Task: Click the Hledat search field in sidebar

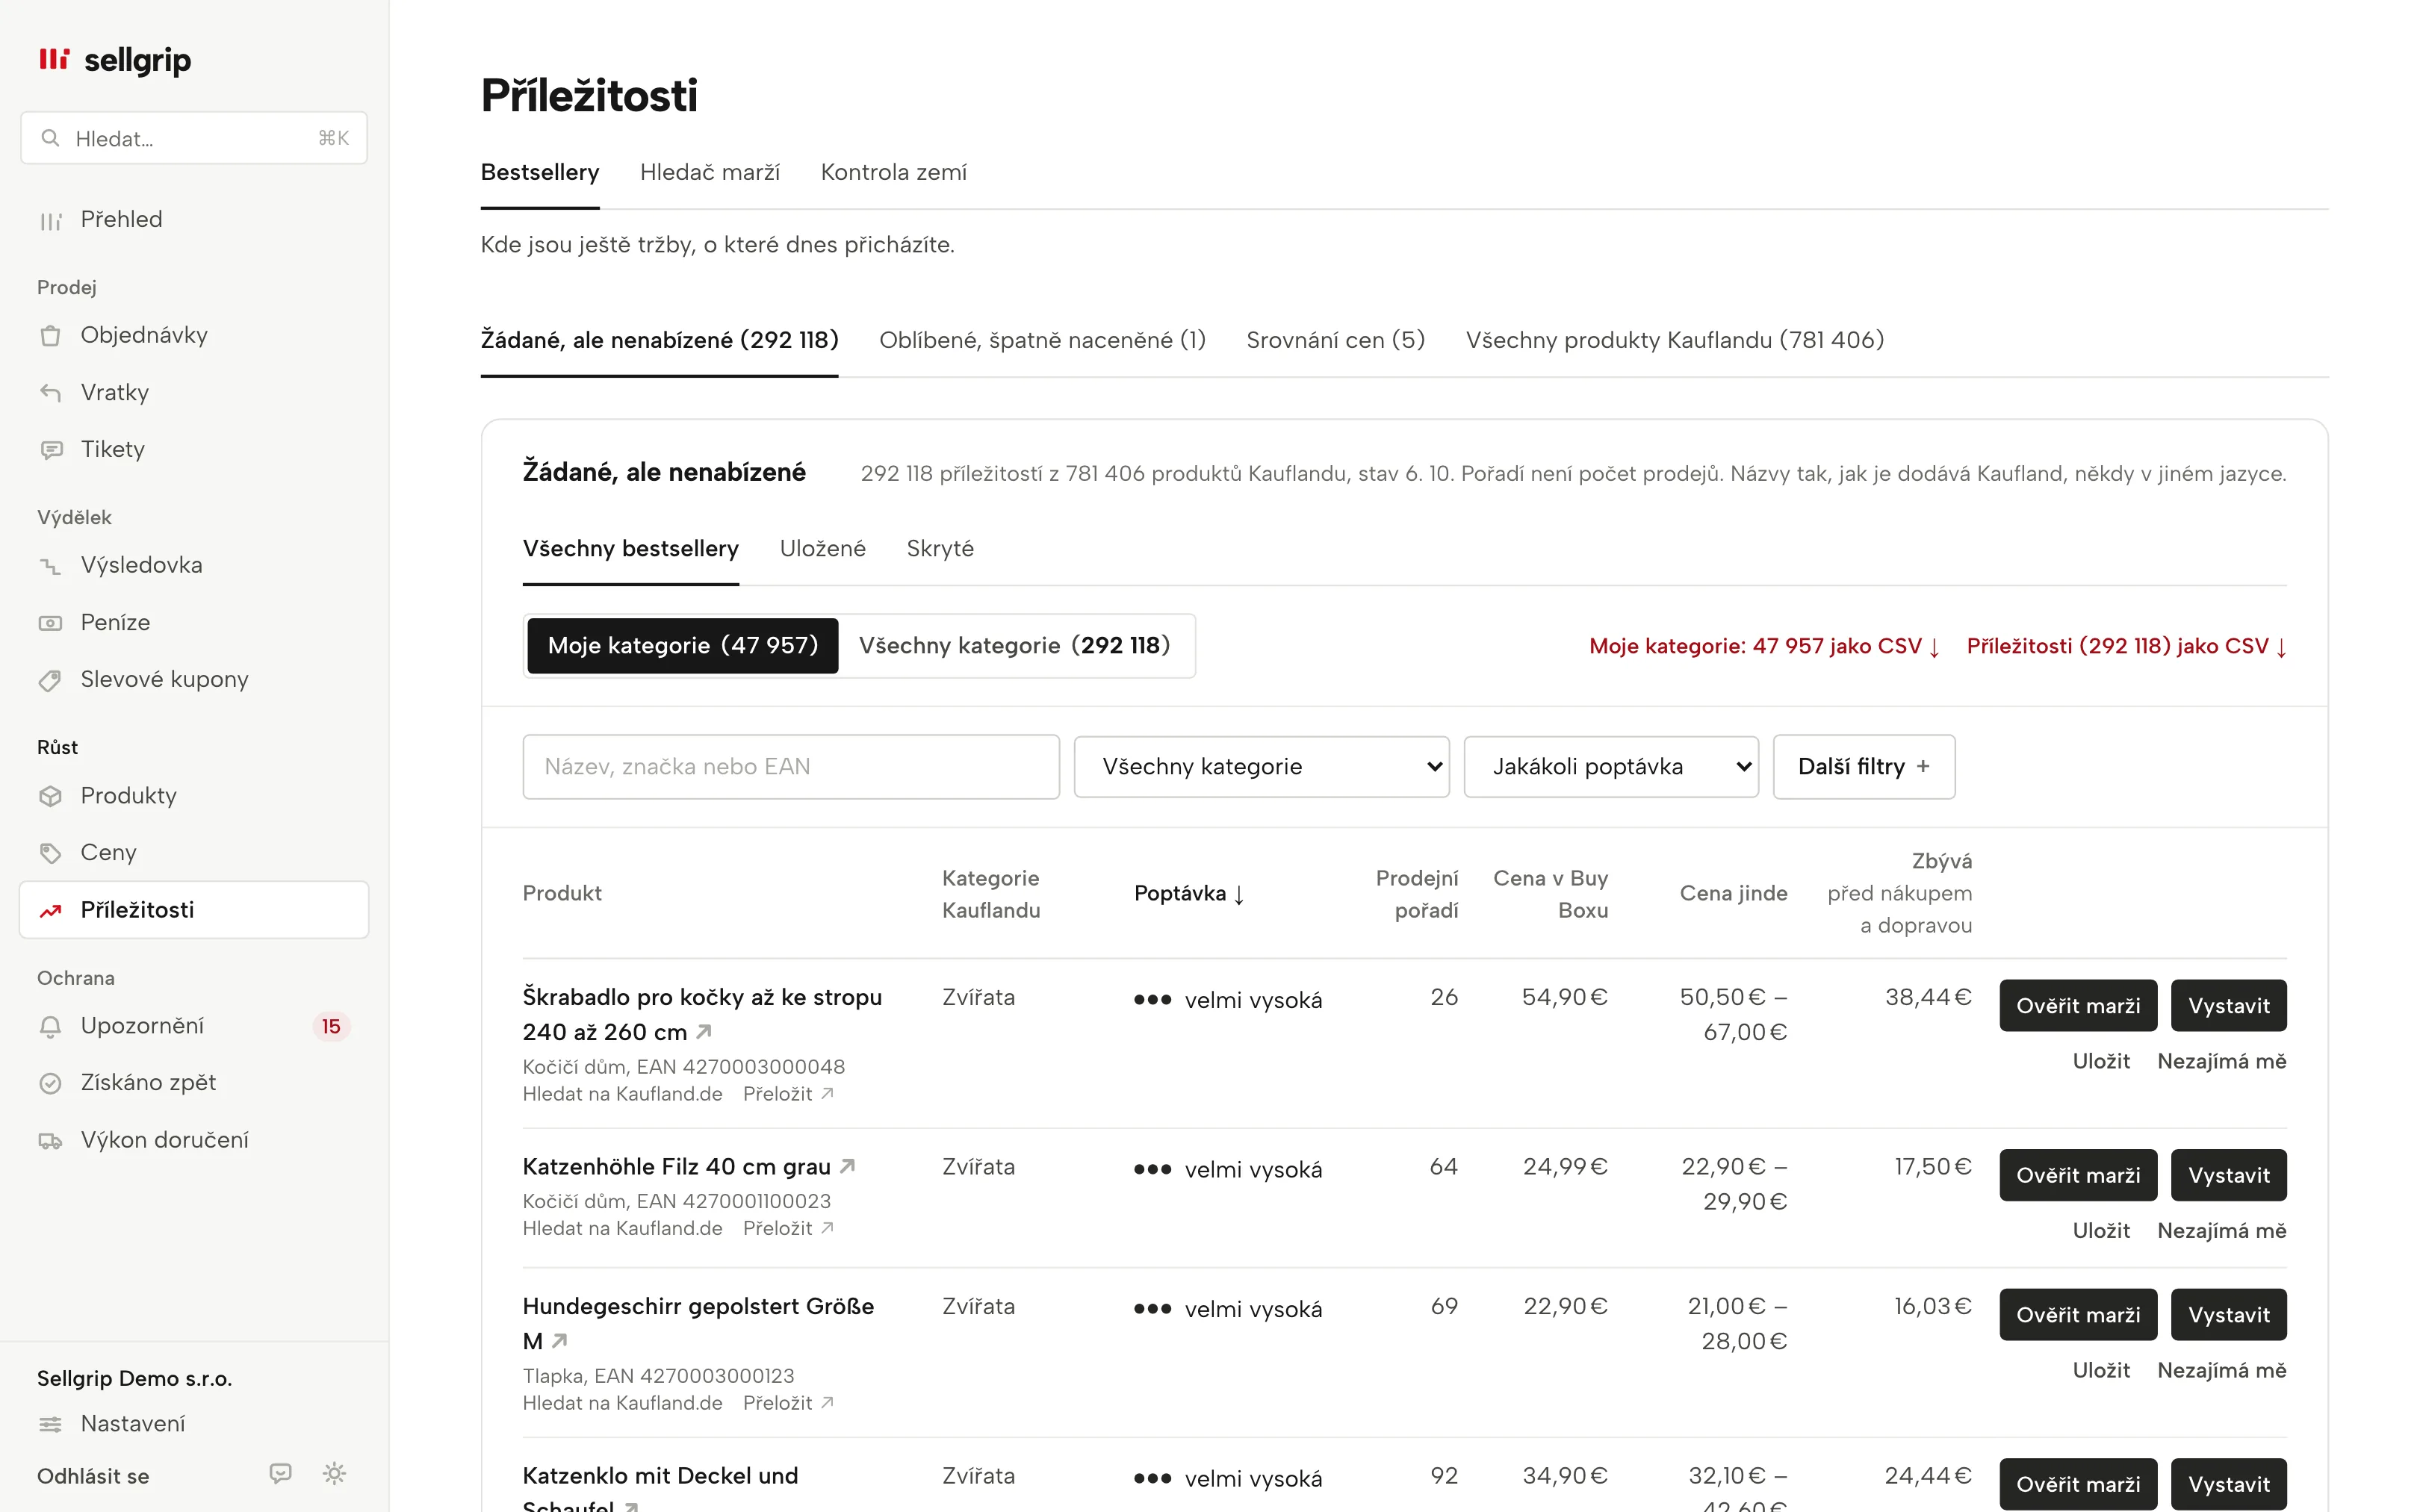Action: pyautogui.click(x=194, y=138)
